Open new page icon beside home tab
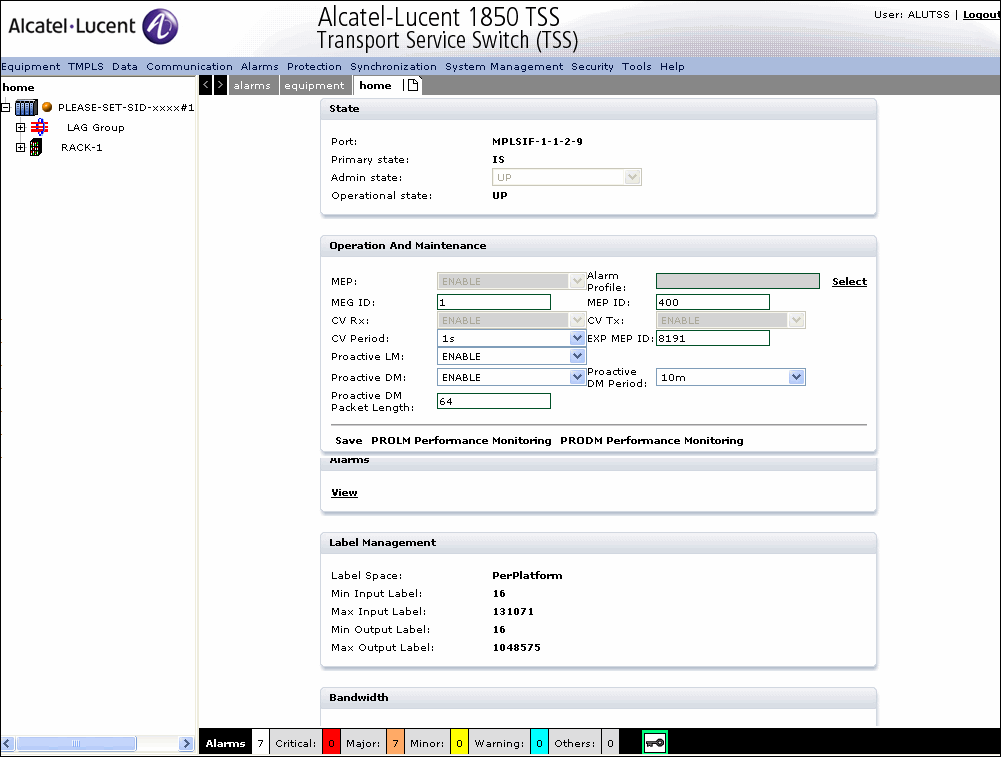 pos(412,85)
